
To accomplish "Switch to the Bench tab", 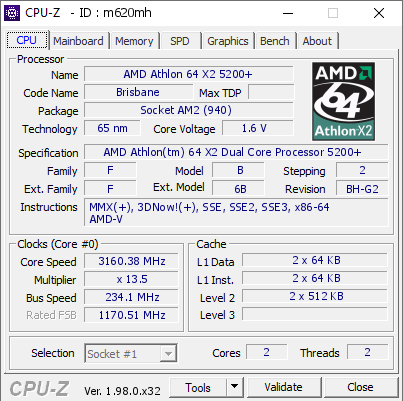I will coord(275,41).
